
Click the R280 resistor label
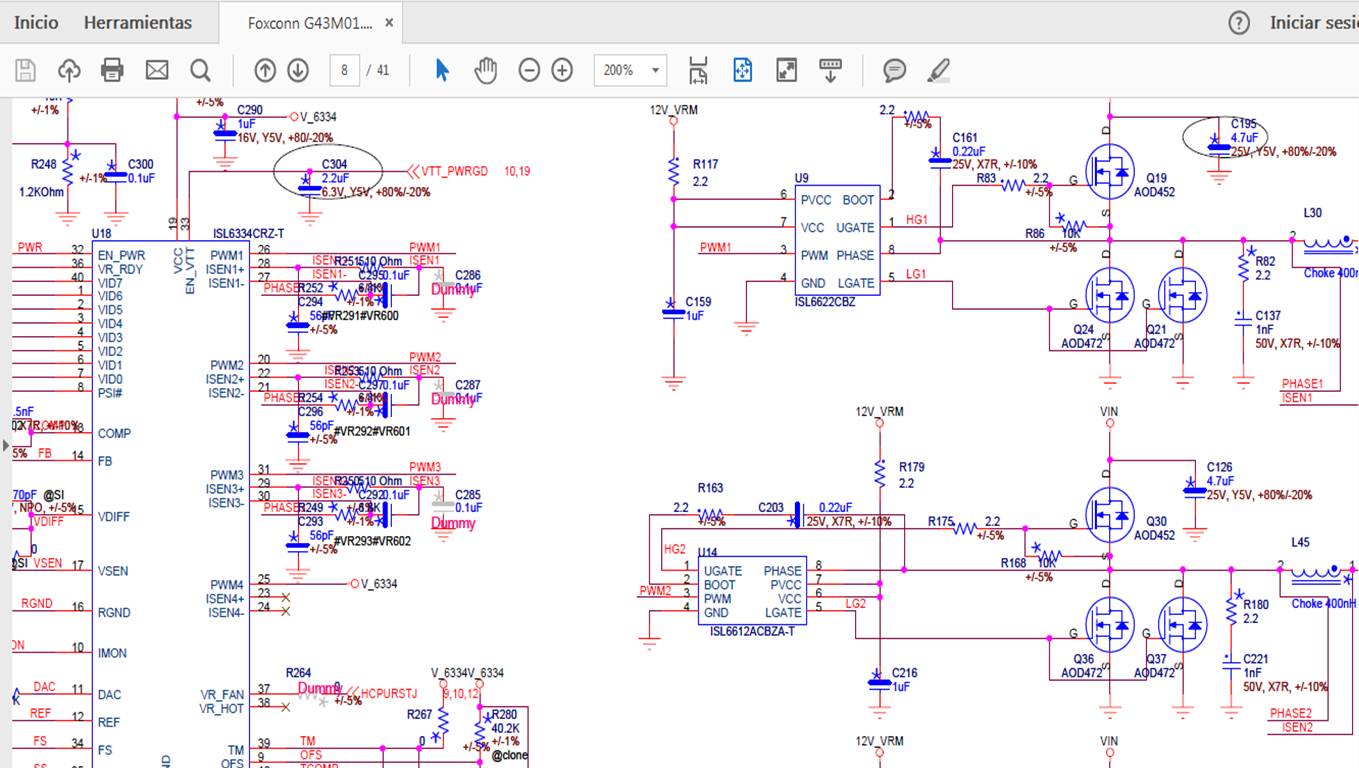click(503, 715)
